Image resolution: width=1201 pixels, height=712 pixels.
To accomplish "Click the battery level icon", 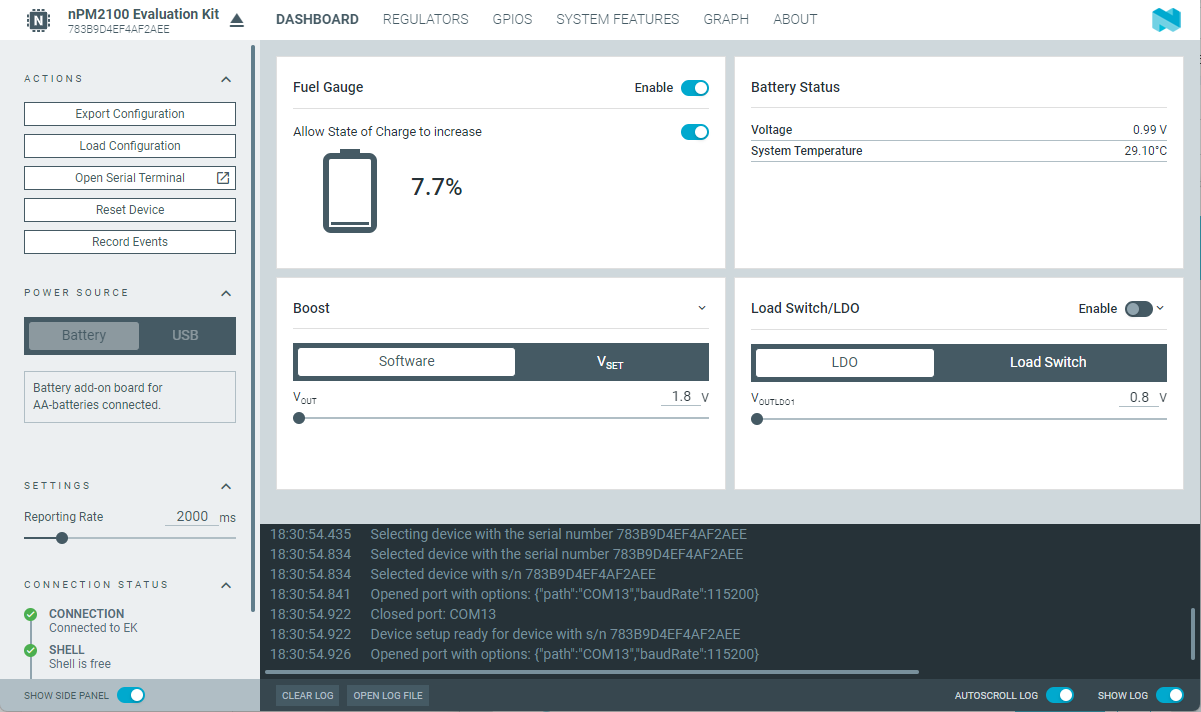I will [x=350, y=192].
